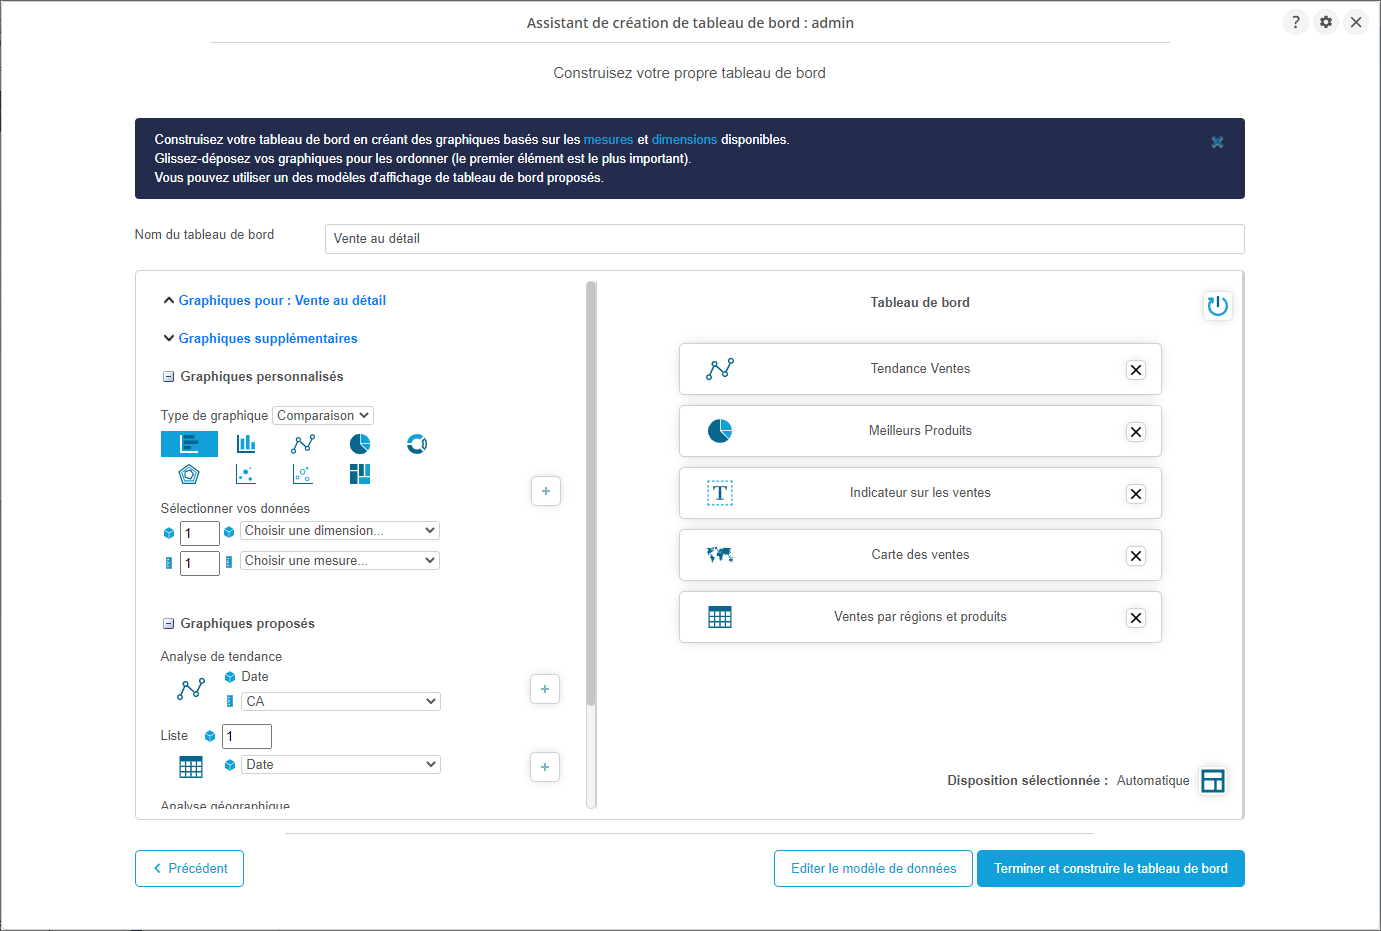Open Choisir une dimension dropdown
This screenshot has height=931, width=1381.
340,531
